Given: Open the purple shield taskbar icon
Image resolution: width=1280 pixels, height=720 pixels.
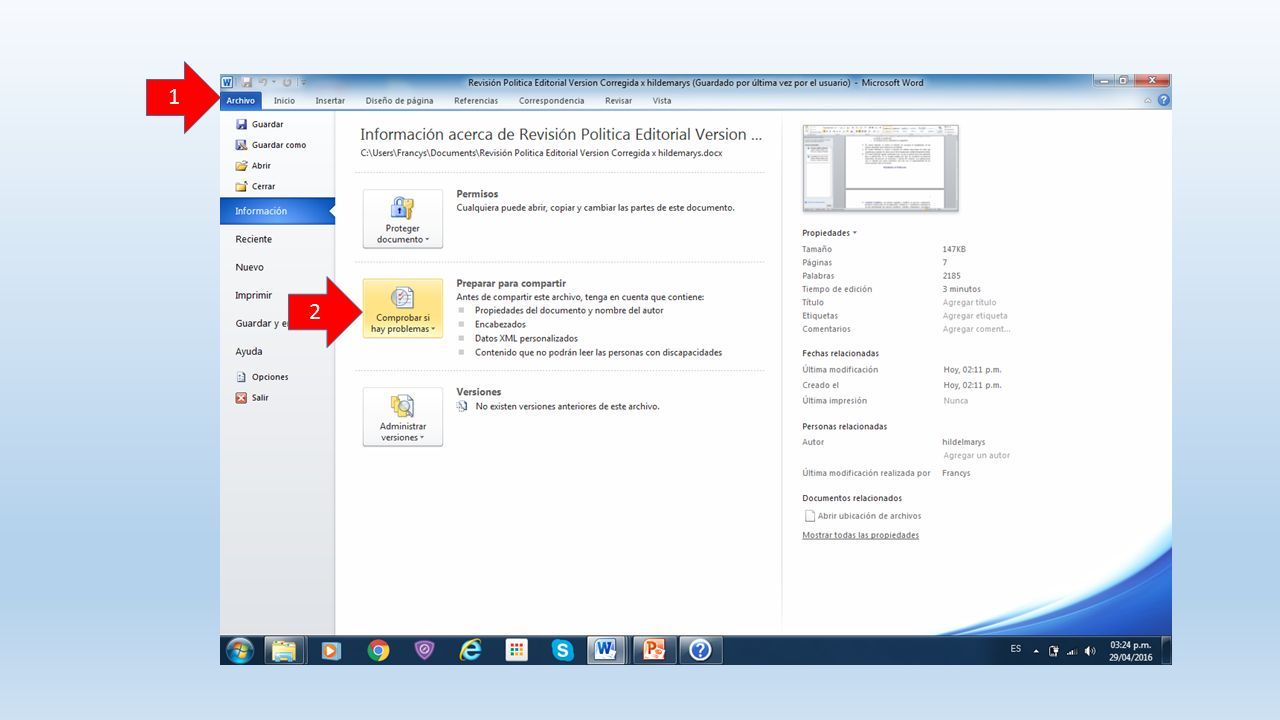Looking at the screenshot, I should click(x=424, y=651).
